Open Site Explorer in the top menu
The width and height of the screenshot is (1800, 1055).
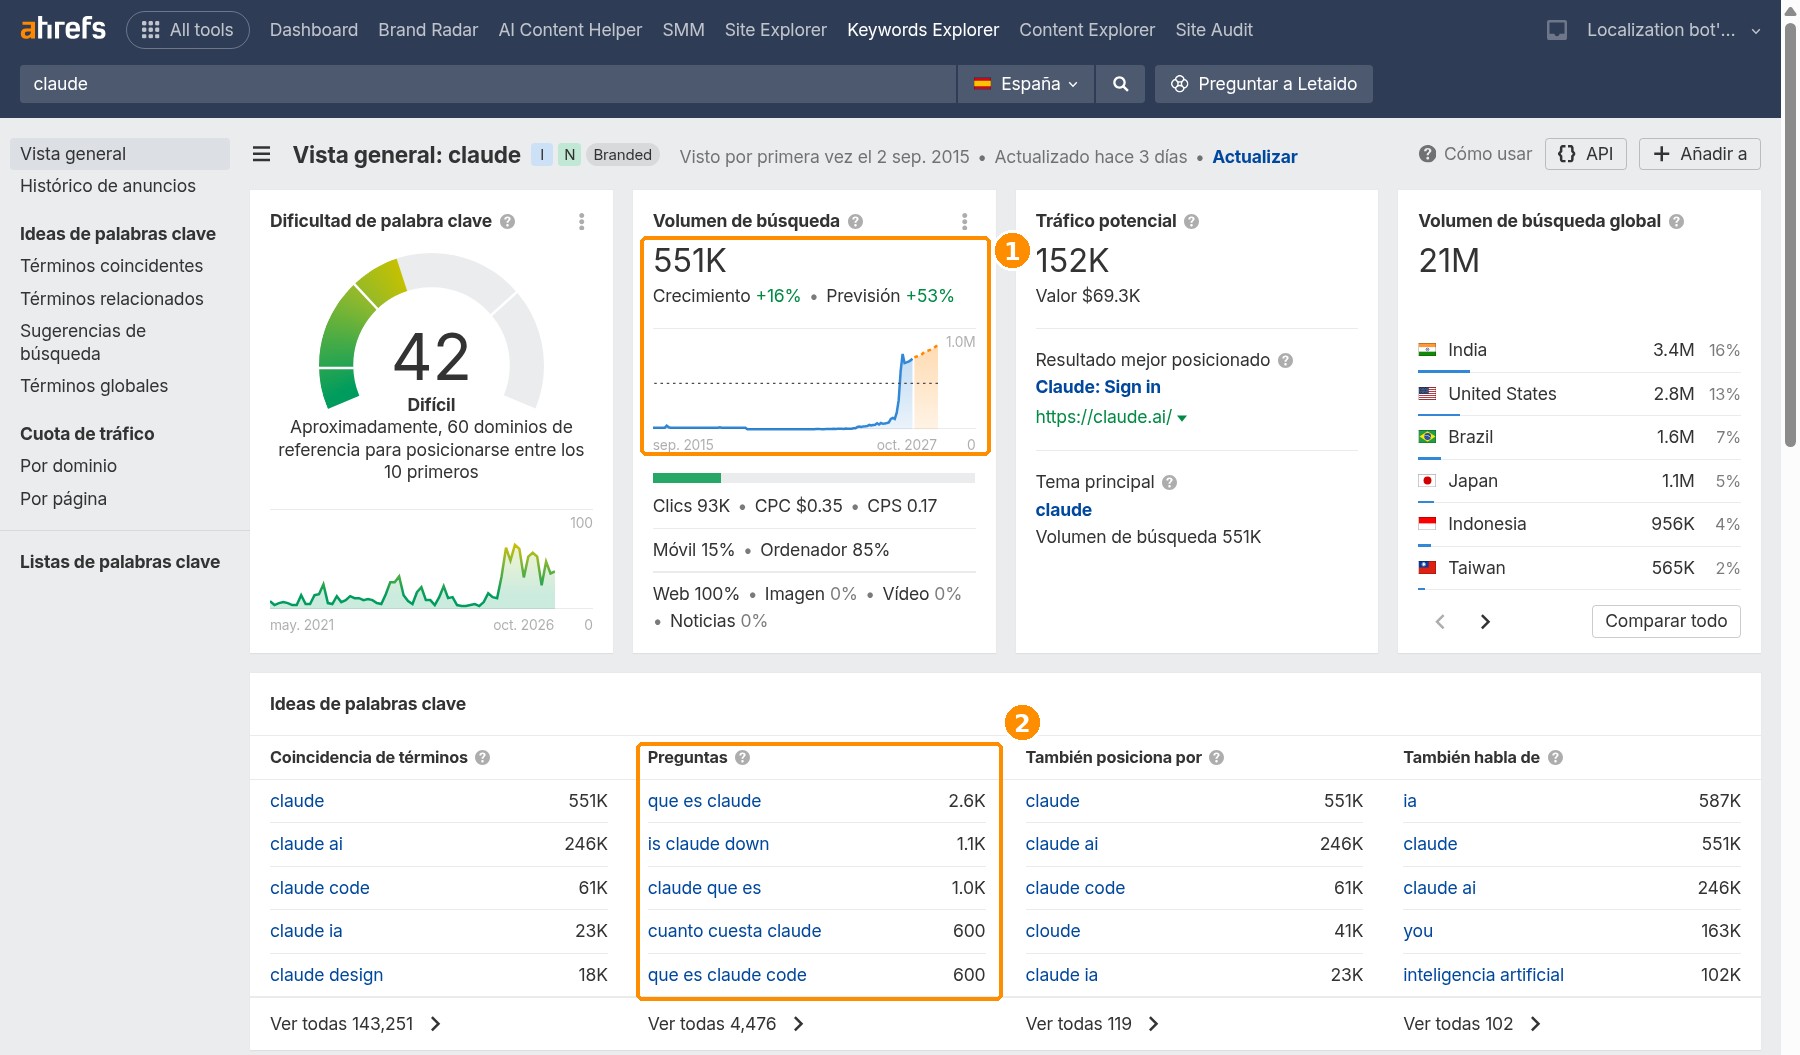coord(776,30)
